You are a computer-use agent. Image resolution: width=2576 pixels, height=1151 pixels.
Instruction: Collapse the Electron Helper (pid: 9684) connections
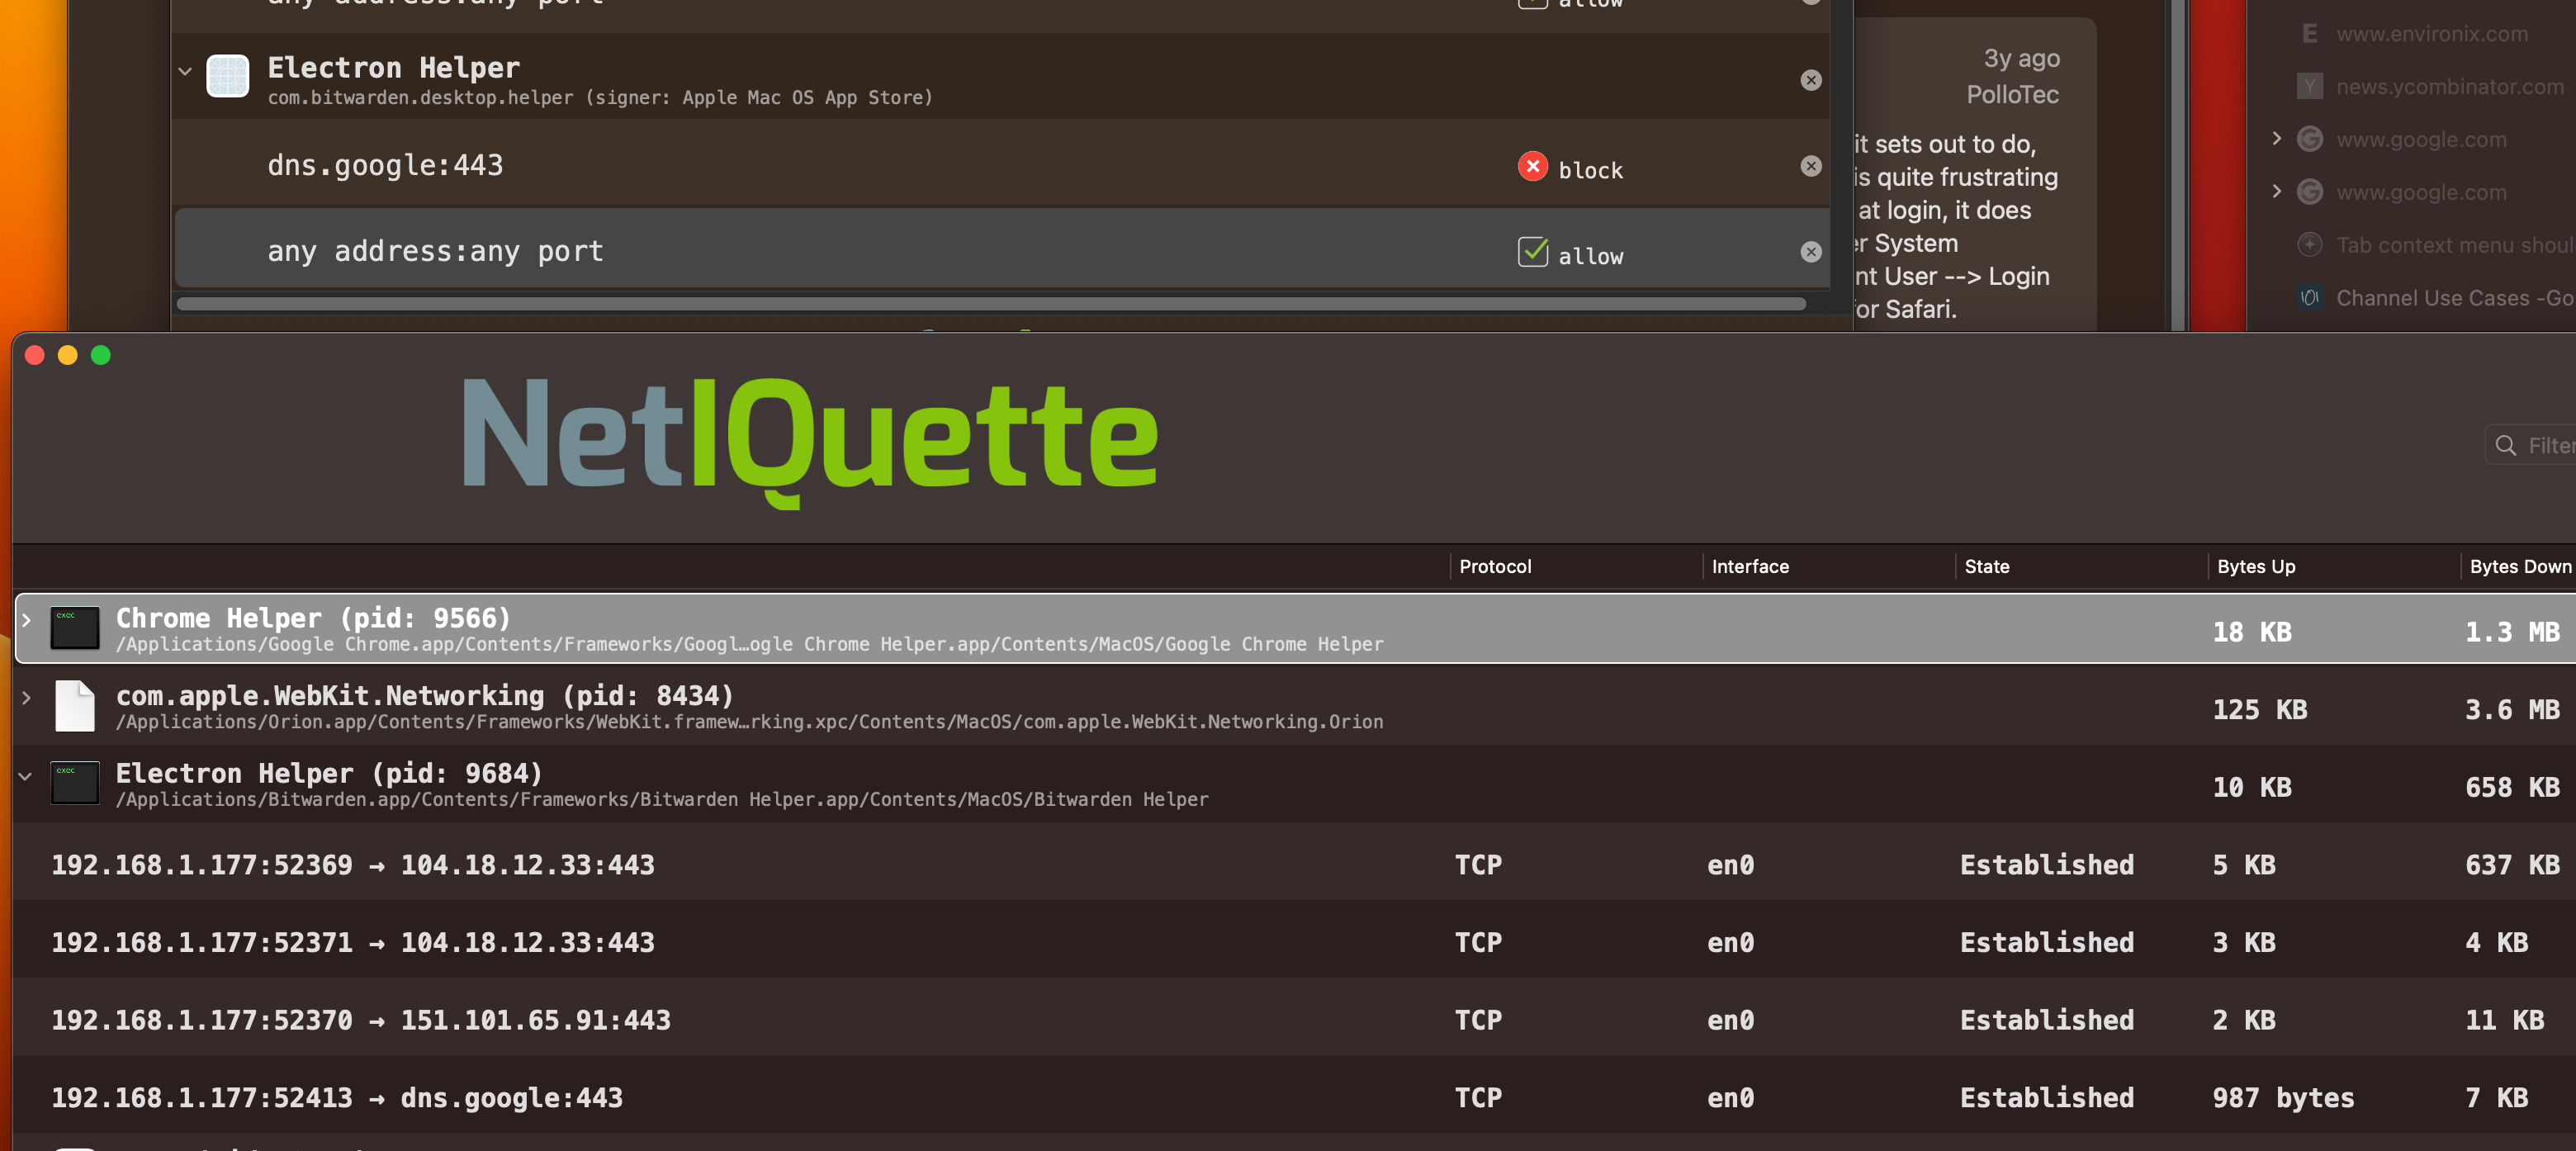pyautogui.click(x=25, y=777)
